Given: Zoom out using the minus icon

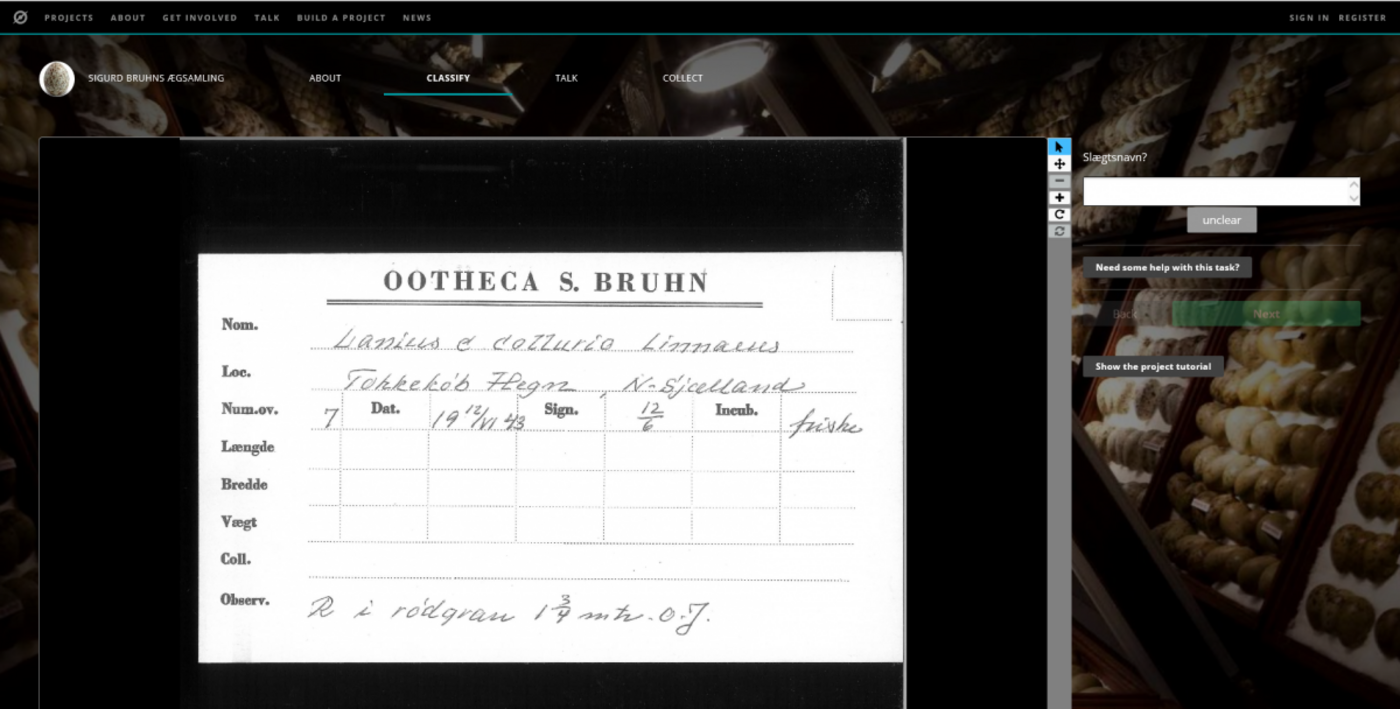Looking at the screenshot, I should 1059,181.
